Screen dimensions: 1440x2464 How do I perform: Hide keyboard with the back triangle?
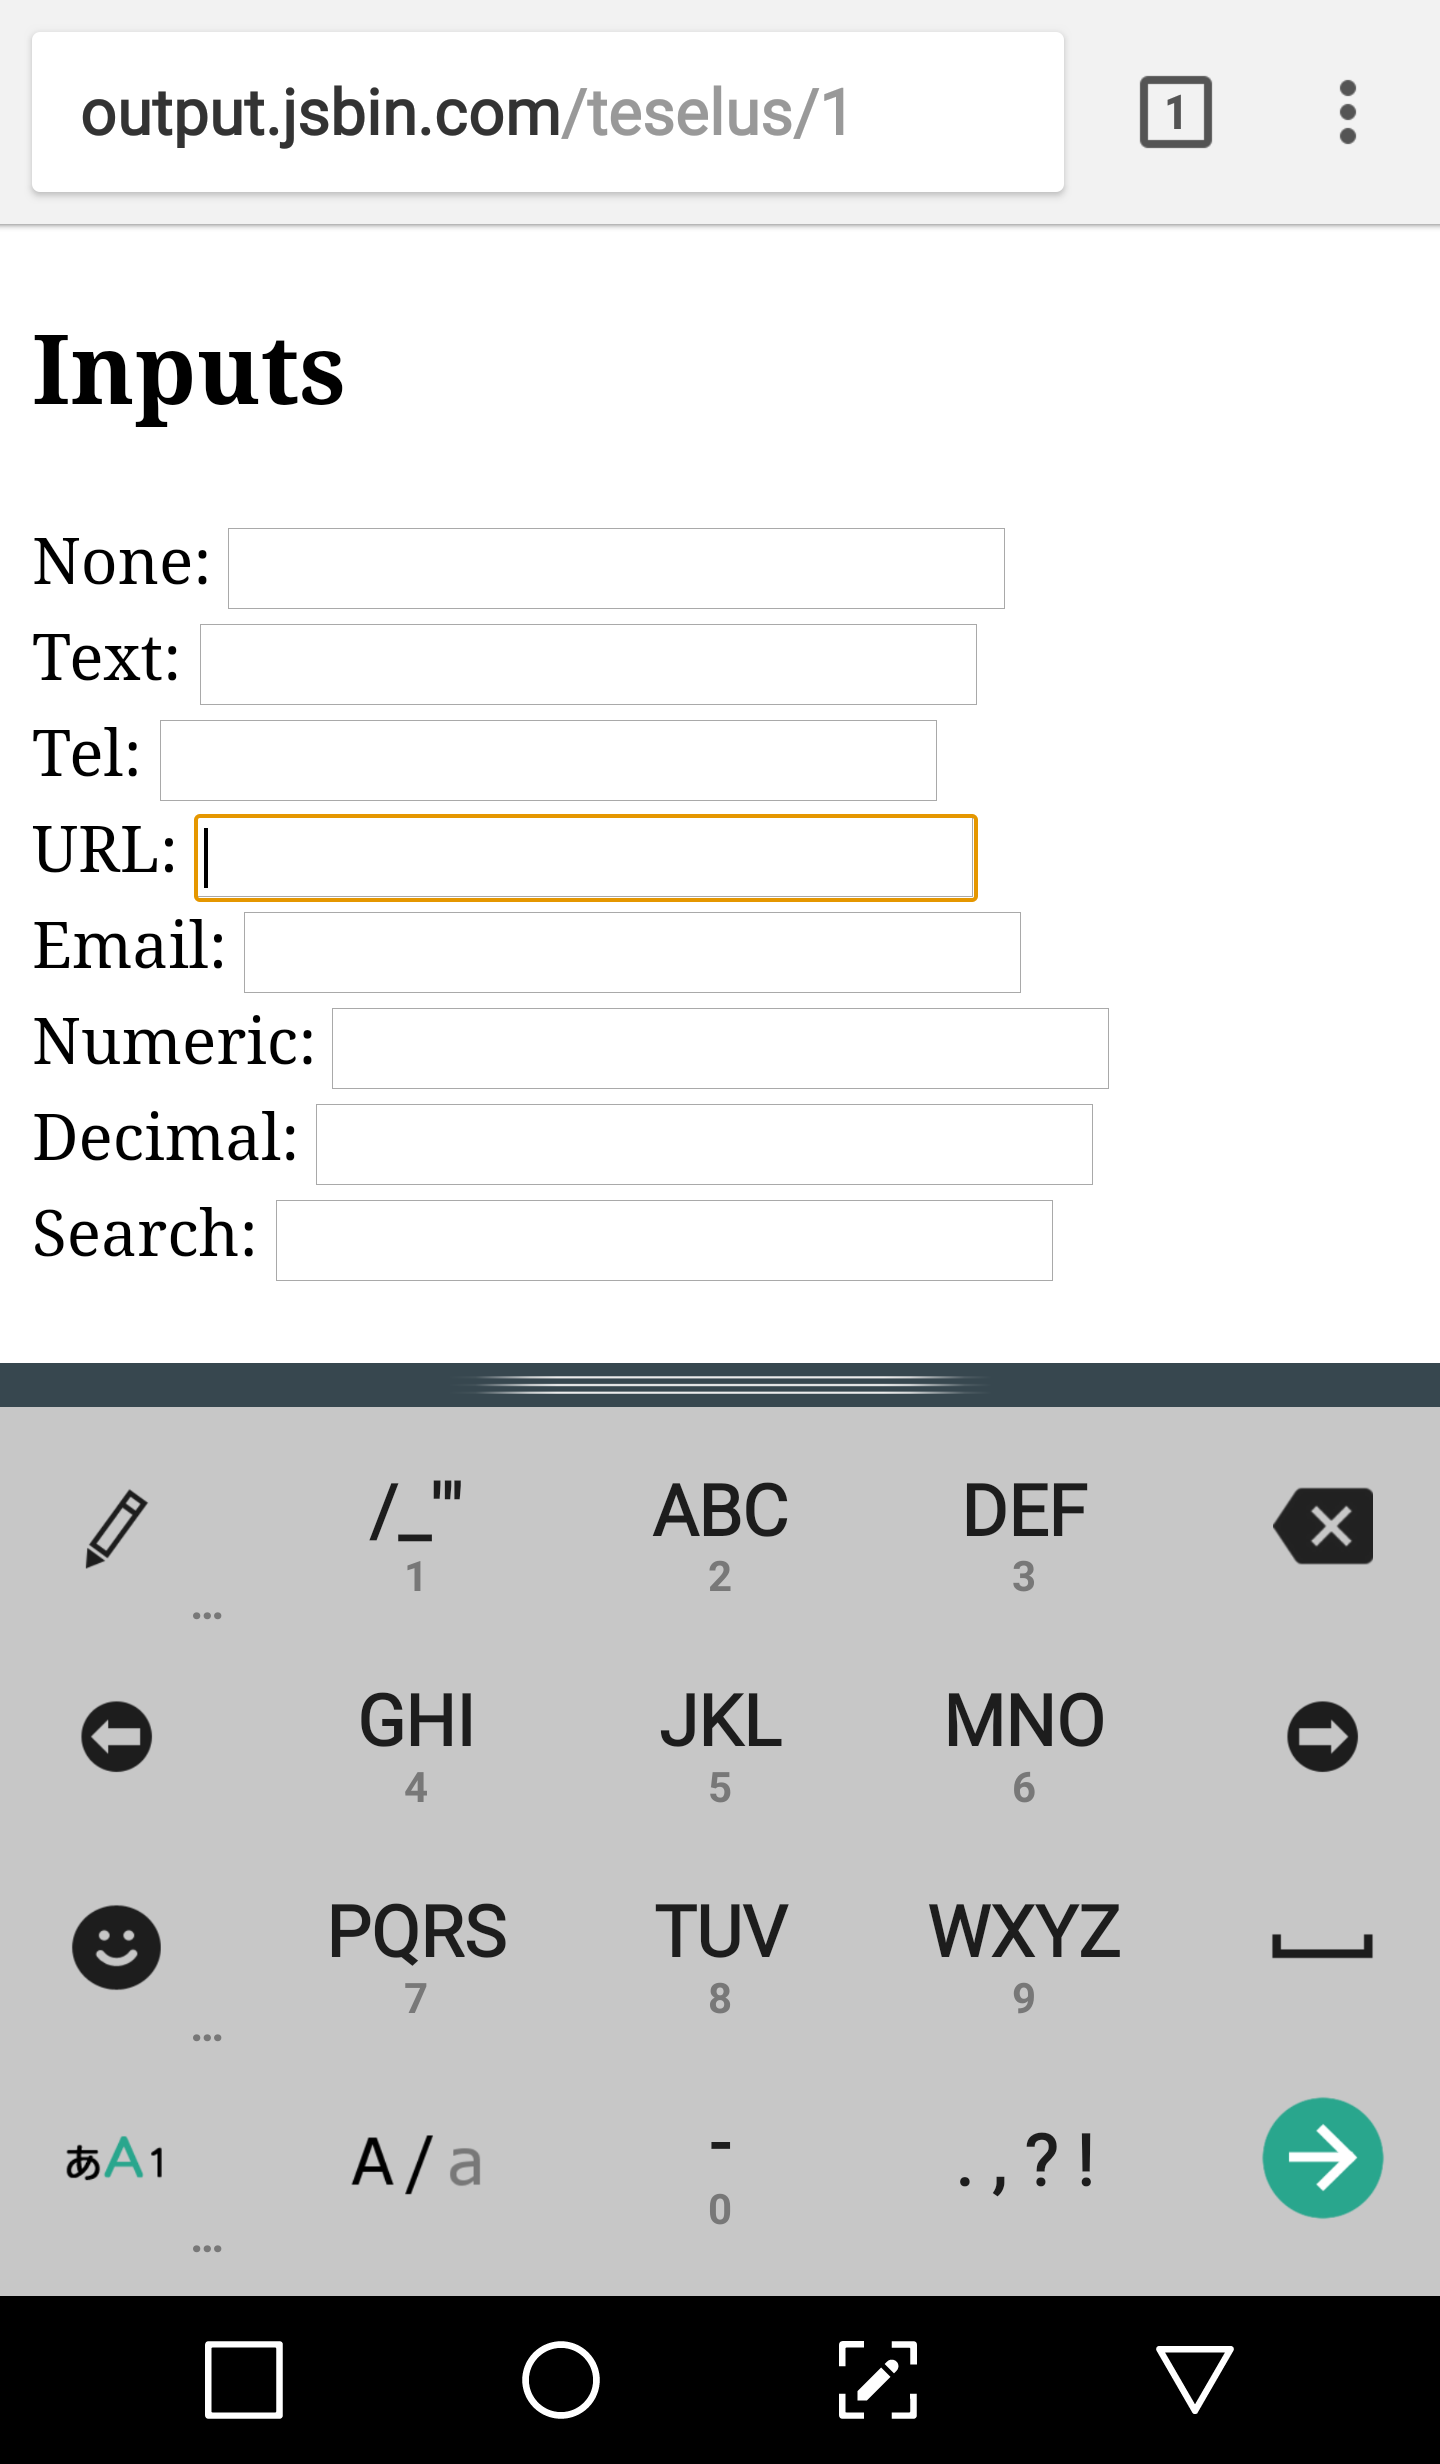pyautogui.click(x=1194, y=2379)
